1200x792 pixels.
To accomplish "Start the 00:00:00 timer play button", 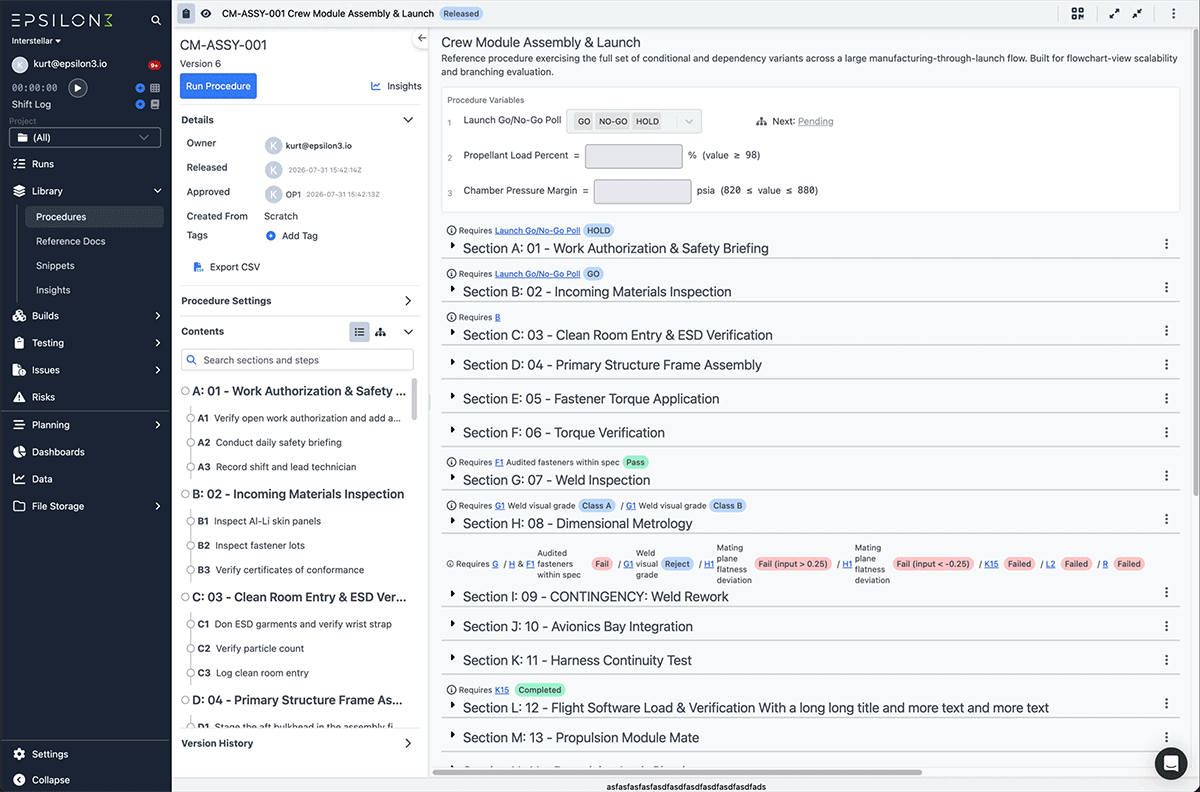I will pyautogui.click(x=77, y=88).
